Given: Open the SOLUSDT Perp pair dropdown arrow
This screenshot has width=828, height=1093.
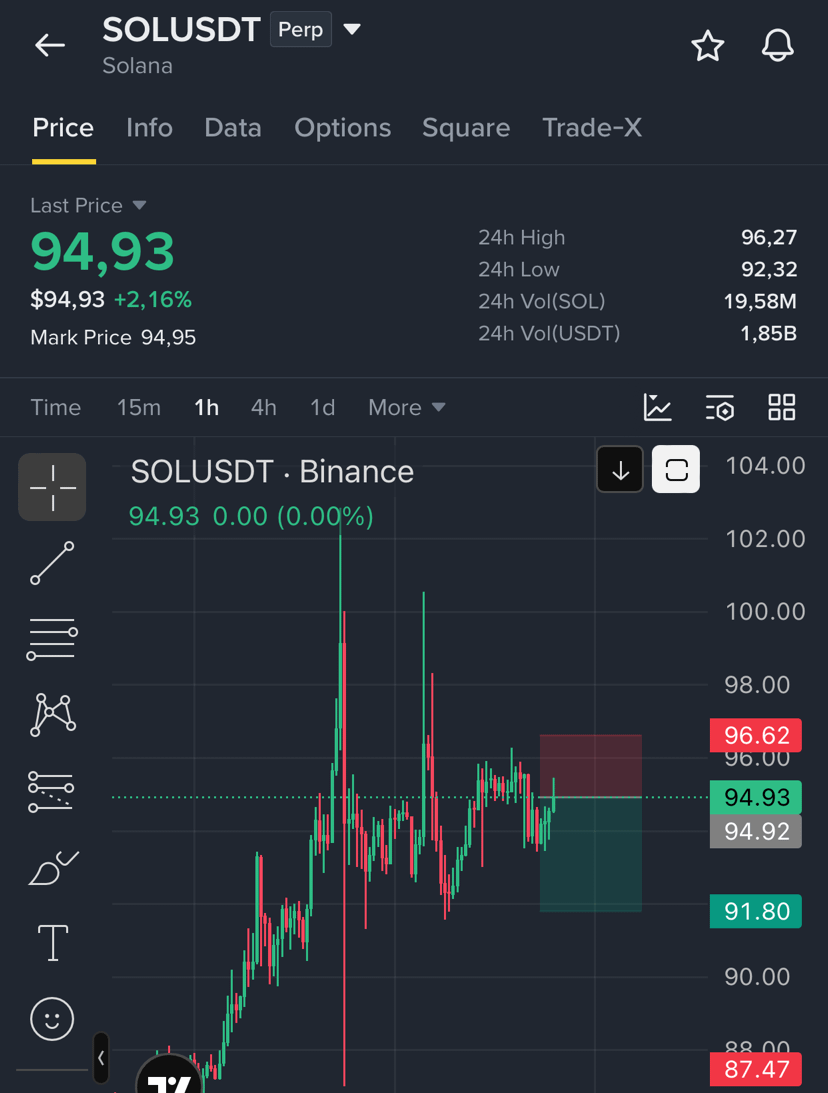Looking at the screenshot, I should [x=352, y=29].
